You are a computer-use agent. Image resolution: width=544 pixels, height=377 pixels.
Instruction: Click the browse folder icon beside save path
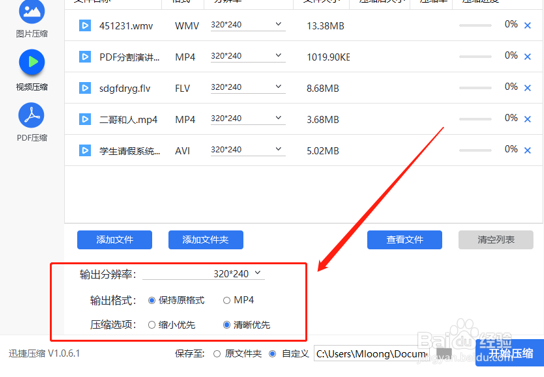444,354
